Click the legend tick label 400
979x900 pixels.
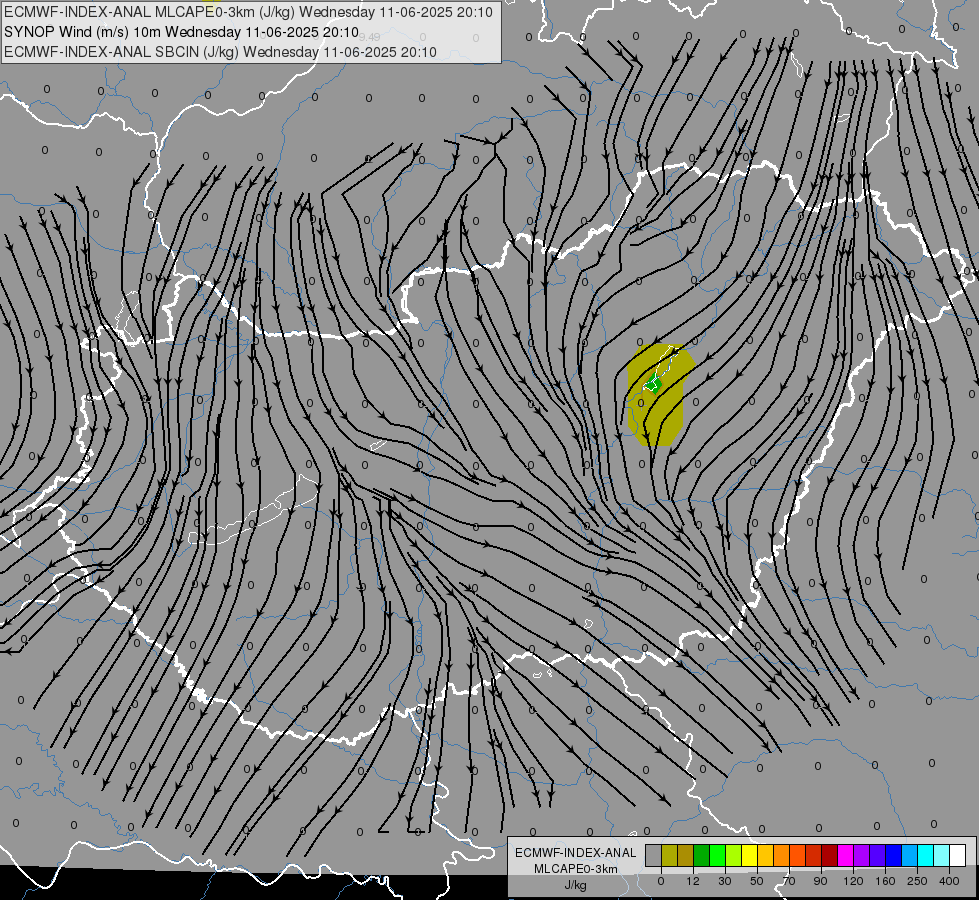[x=949, y=881]
